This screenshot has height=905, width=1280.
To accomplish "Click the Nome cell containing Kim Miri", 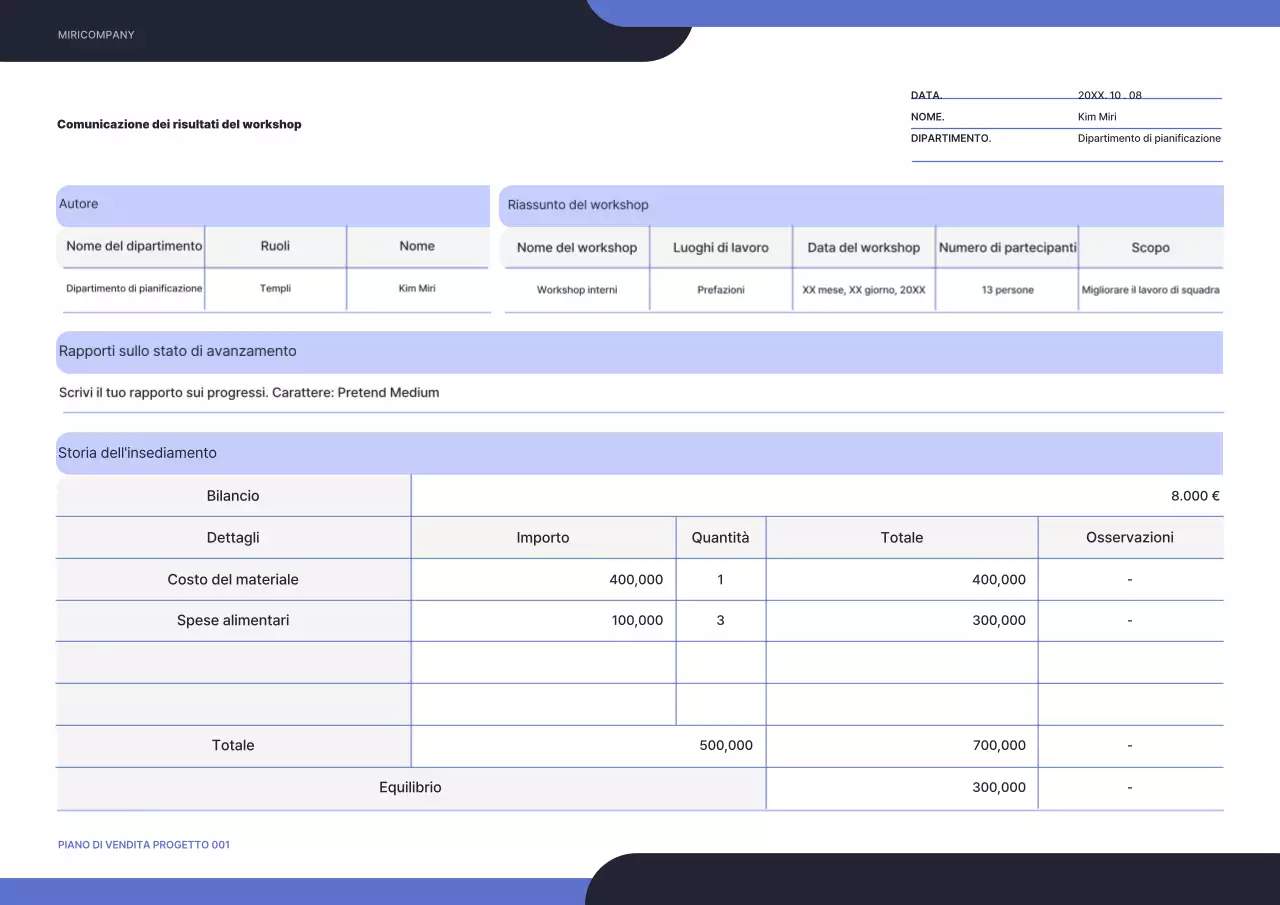I will 418,288.
